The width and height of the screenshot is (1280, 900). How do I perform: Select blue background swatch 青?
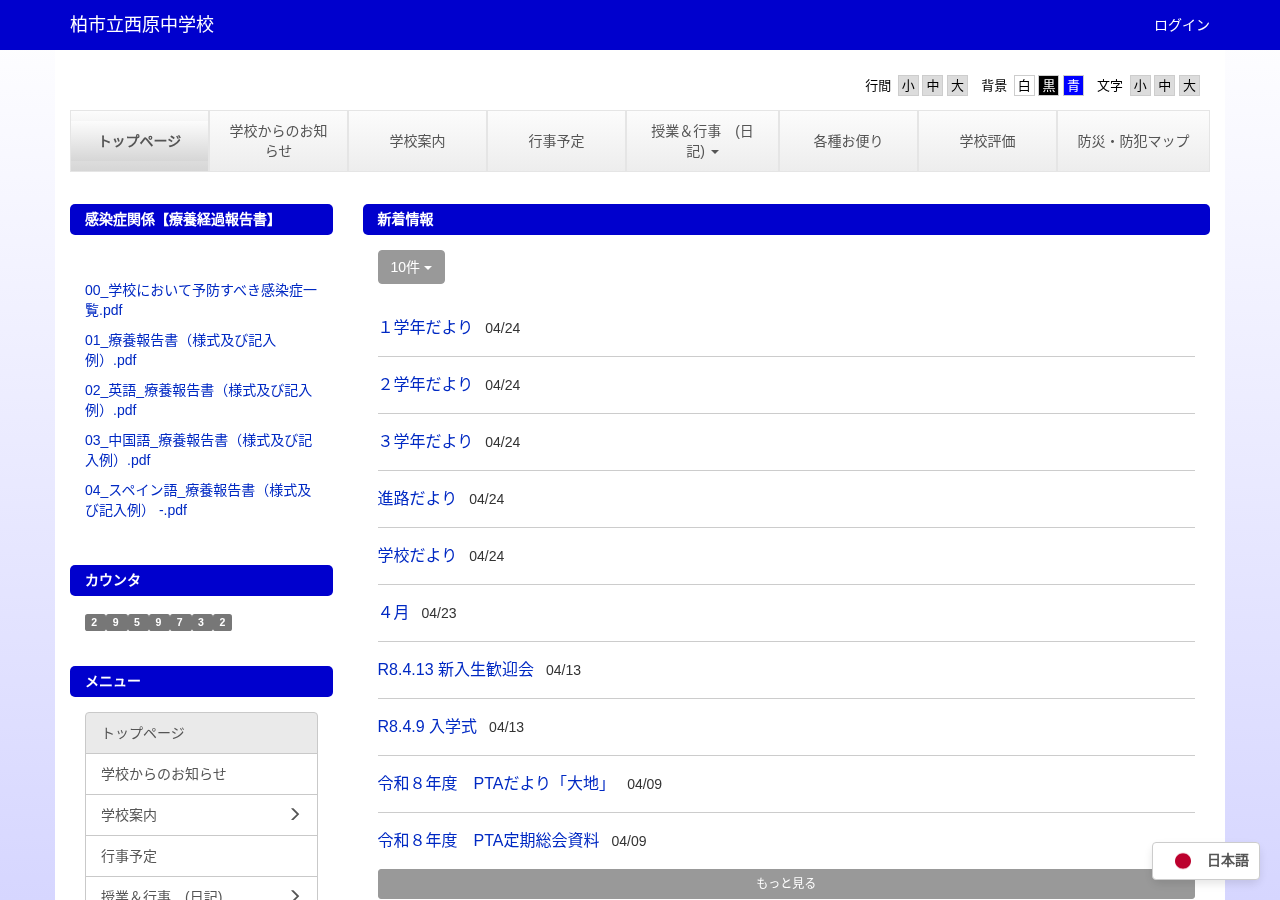tap(1073, 86)
